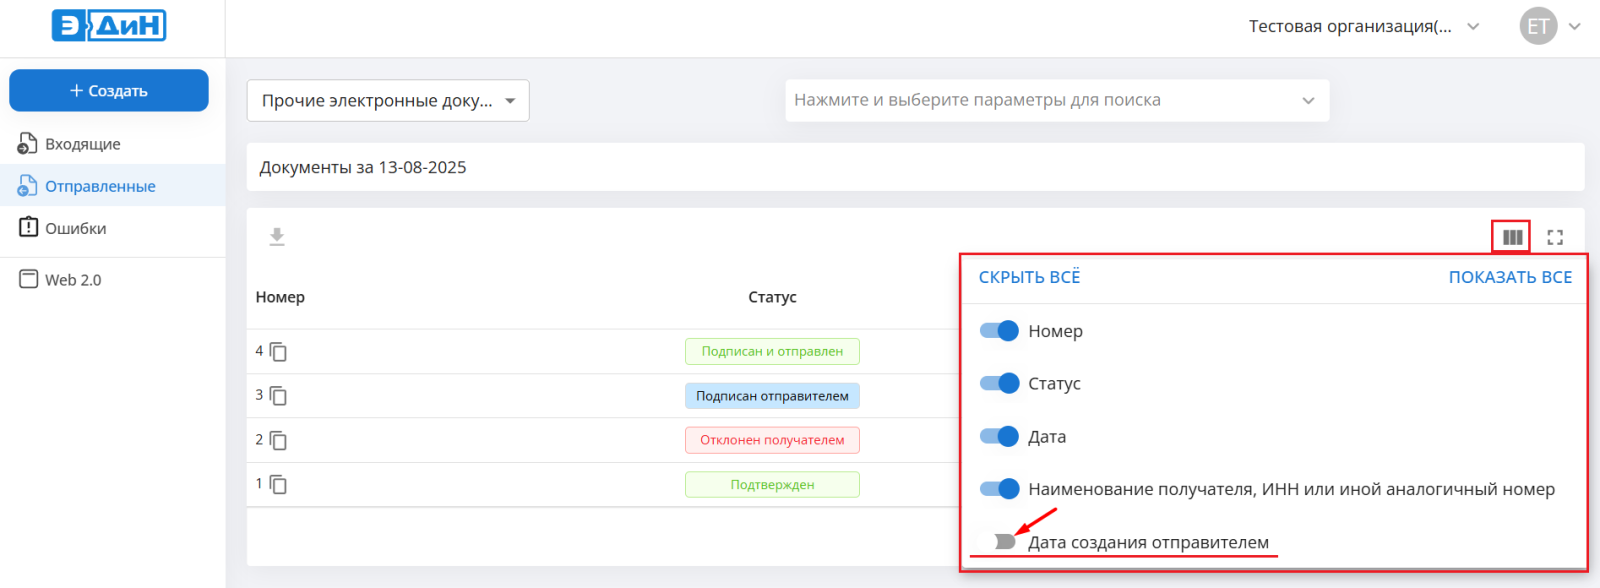This screenshot has width=1600, height=588.
Task: Click copy icon next to document 1
Action: point(279,485)
